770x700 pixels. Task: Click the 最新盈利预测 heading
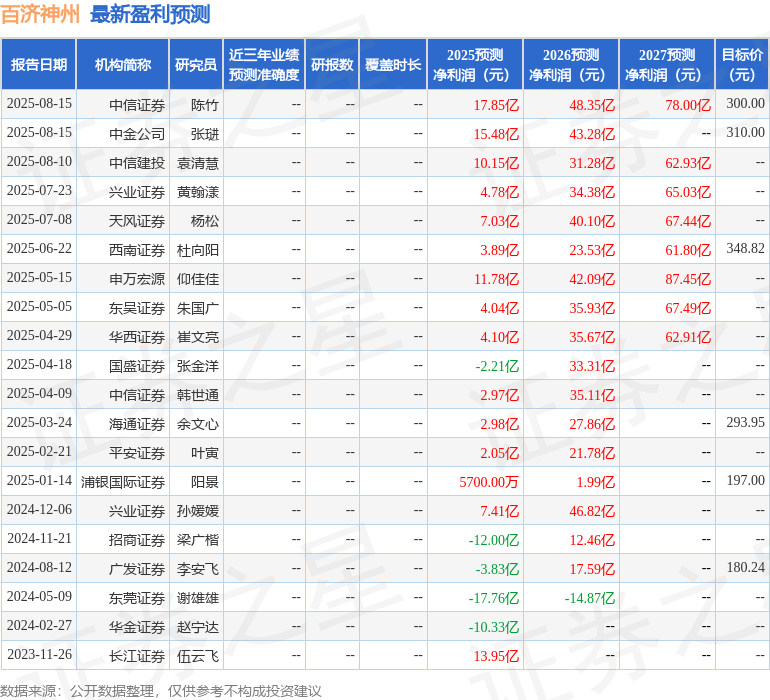coord(150,15)
